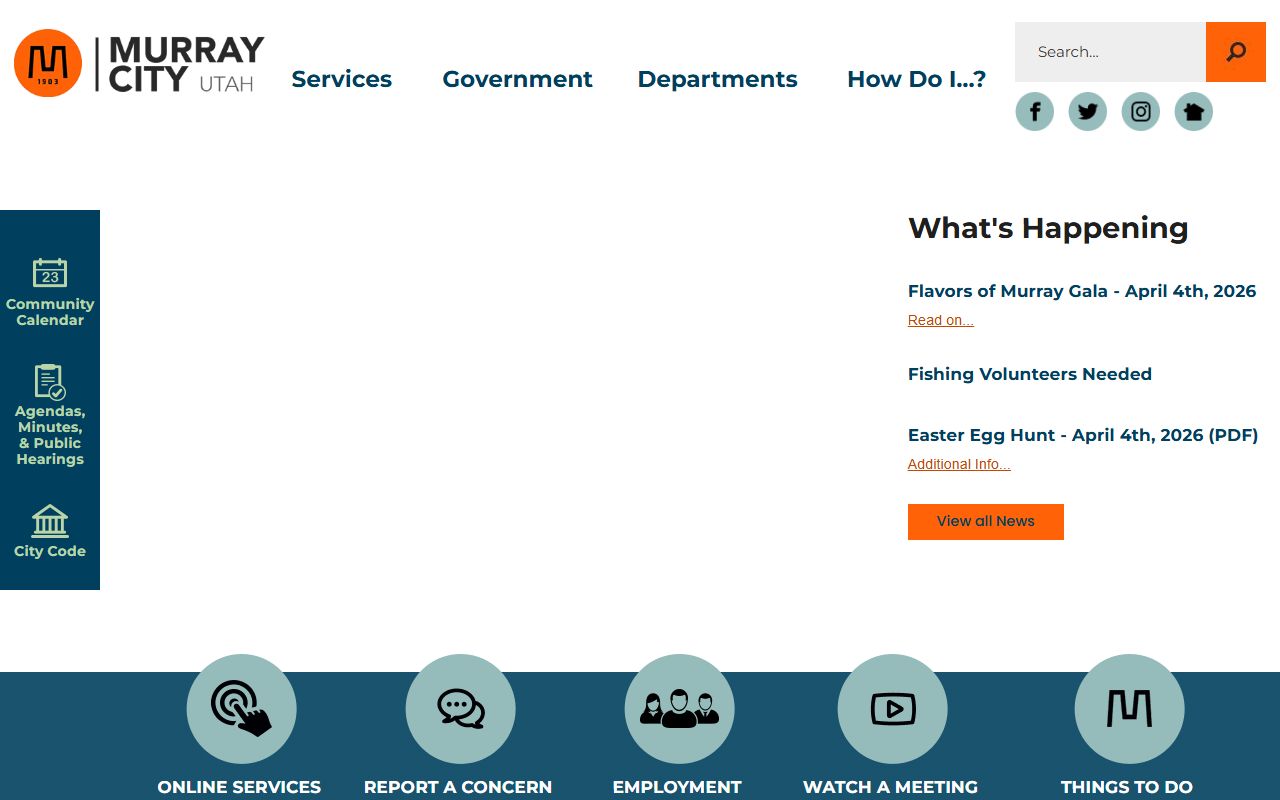Click the Additional Info... link
Image resolution: width=1280 pixels, height=800 pixels.
pyautogui.click(x=959, y=464)
